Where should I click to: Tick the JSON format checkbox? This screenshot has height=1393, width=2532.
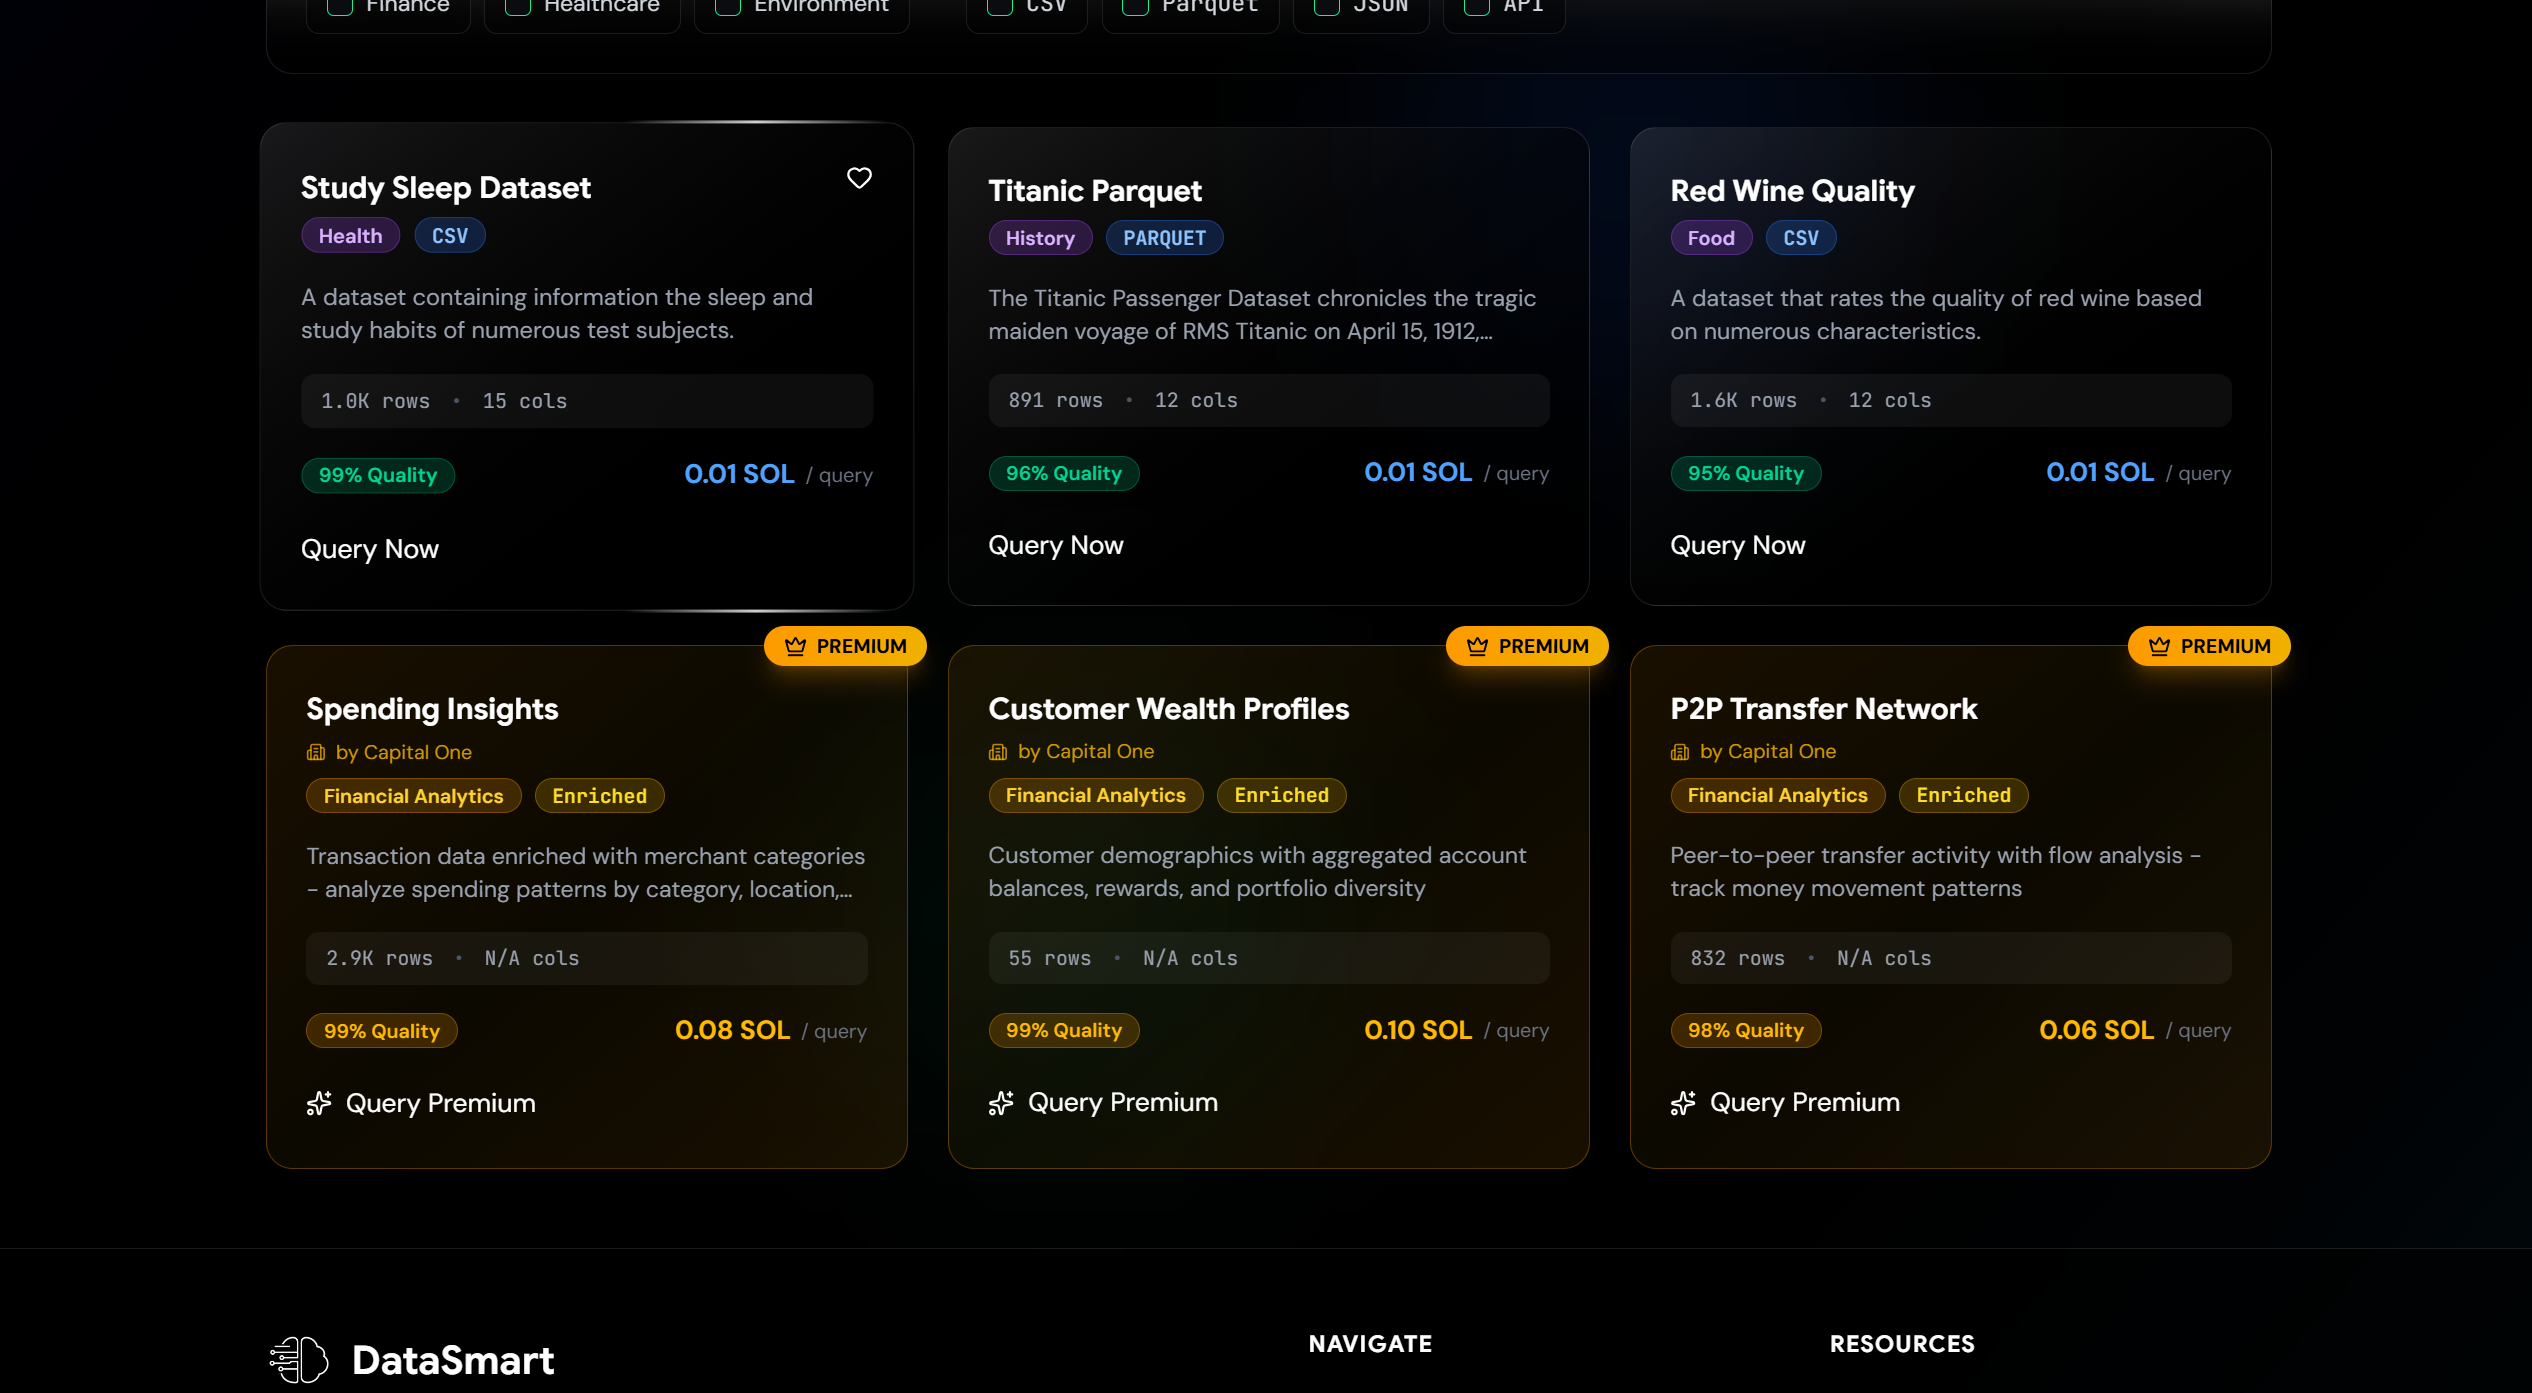tap(1326, 6)
